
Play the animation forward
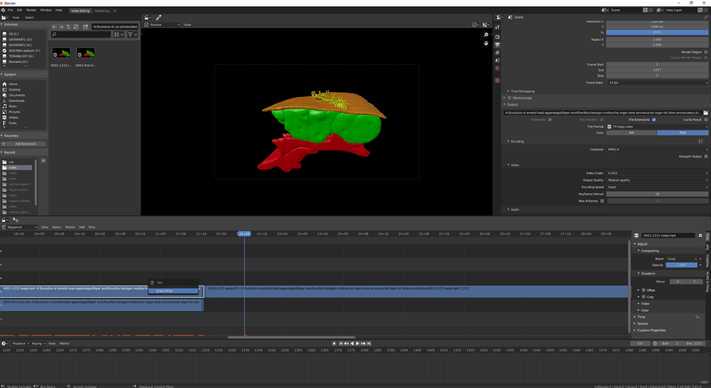pos(357,344)
